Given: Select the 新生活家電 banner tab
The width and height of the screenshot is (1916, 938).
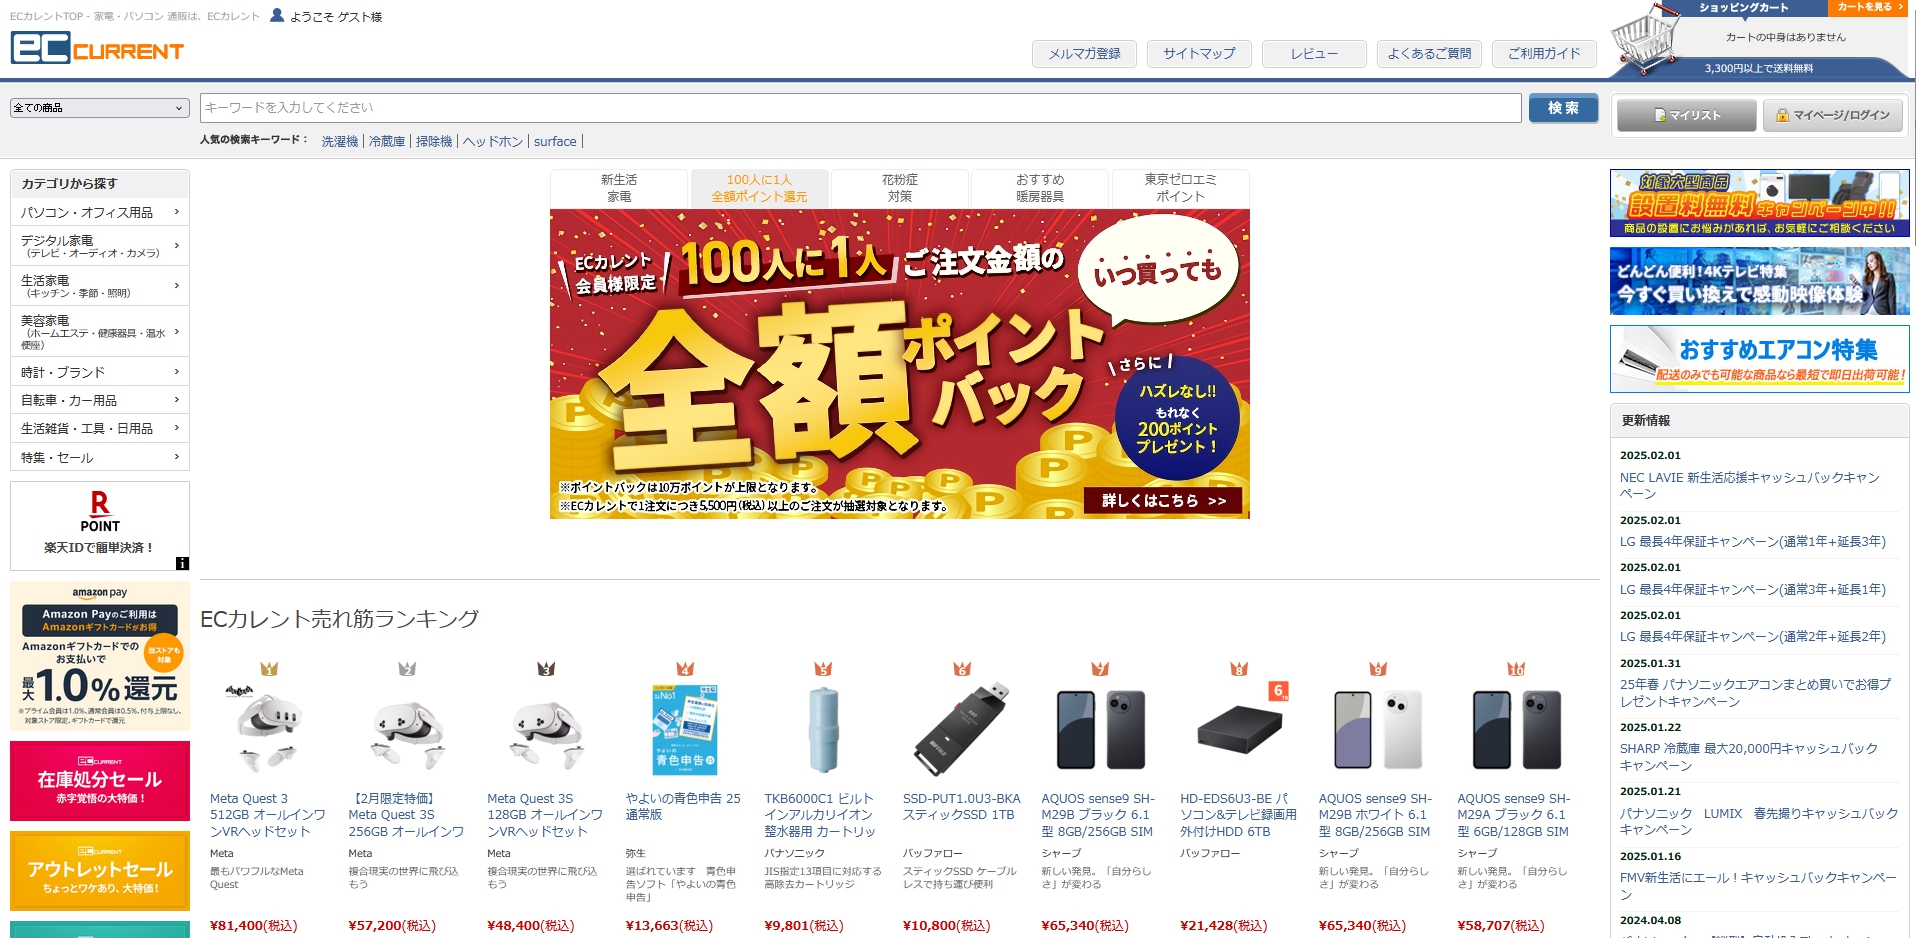Looking at the screenshot, I should click(619, 188).
